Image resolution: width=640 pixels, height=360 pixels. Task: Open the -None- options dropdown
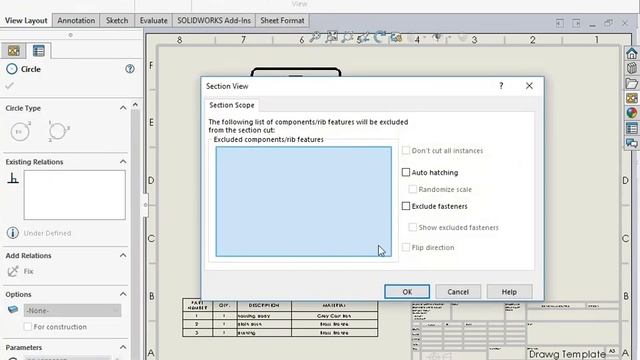coord(72,310)
